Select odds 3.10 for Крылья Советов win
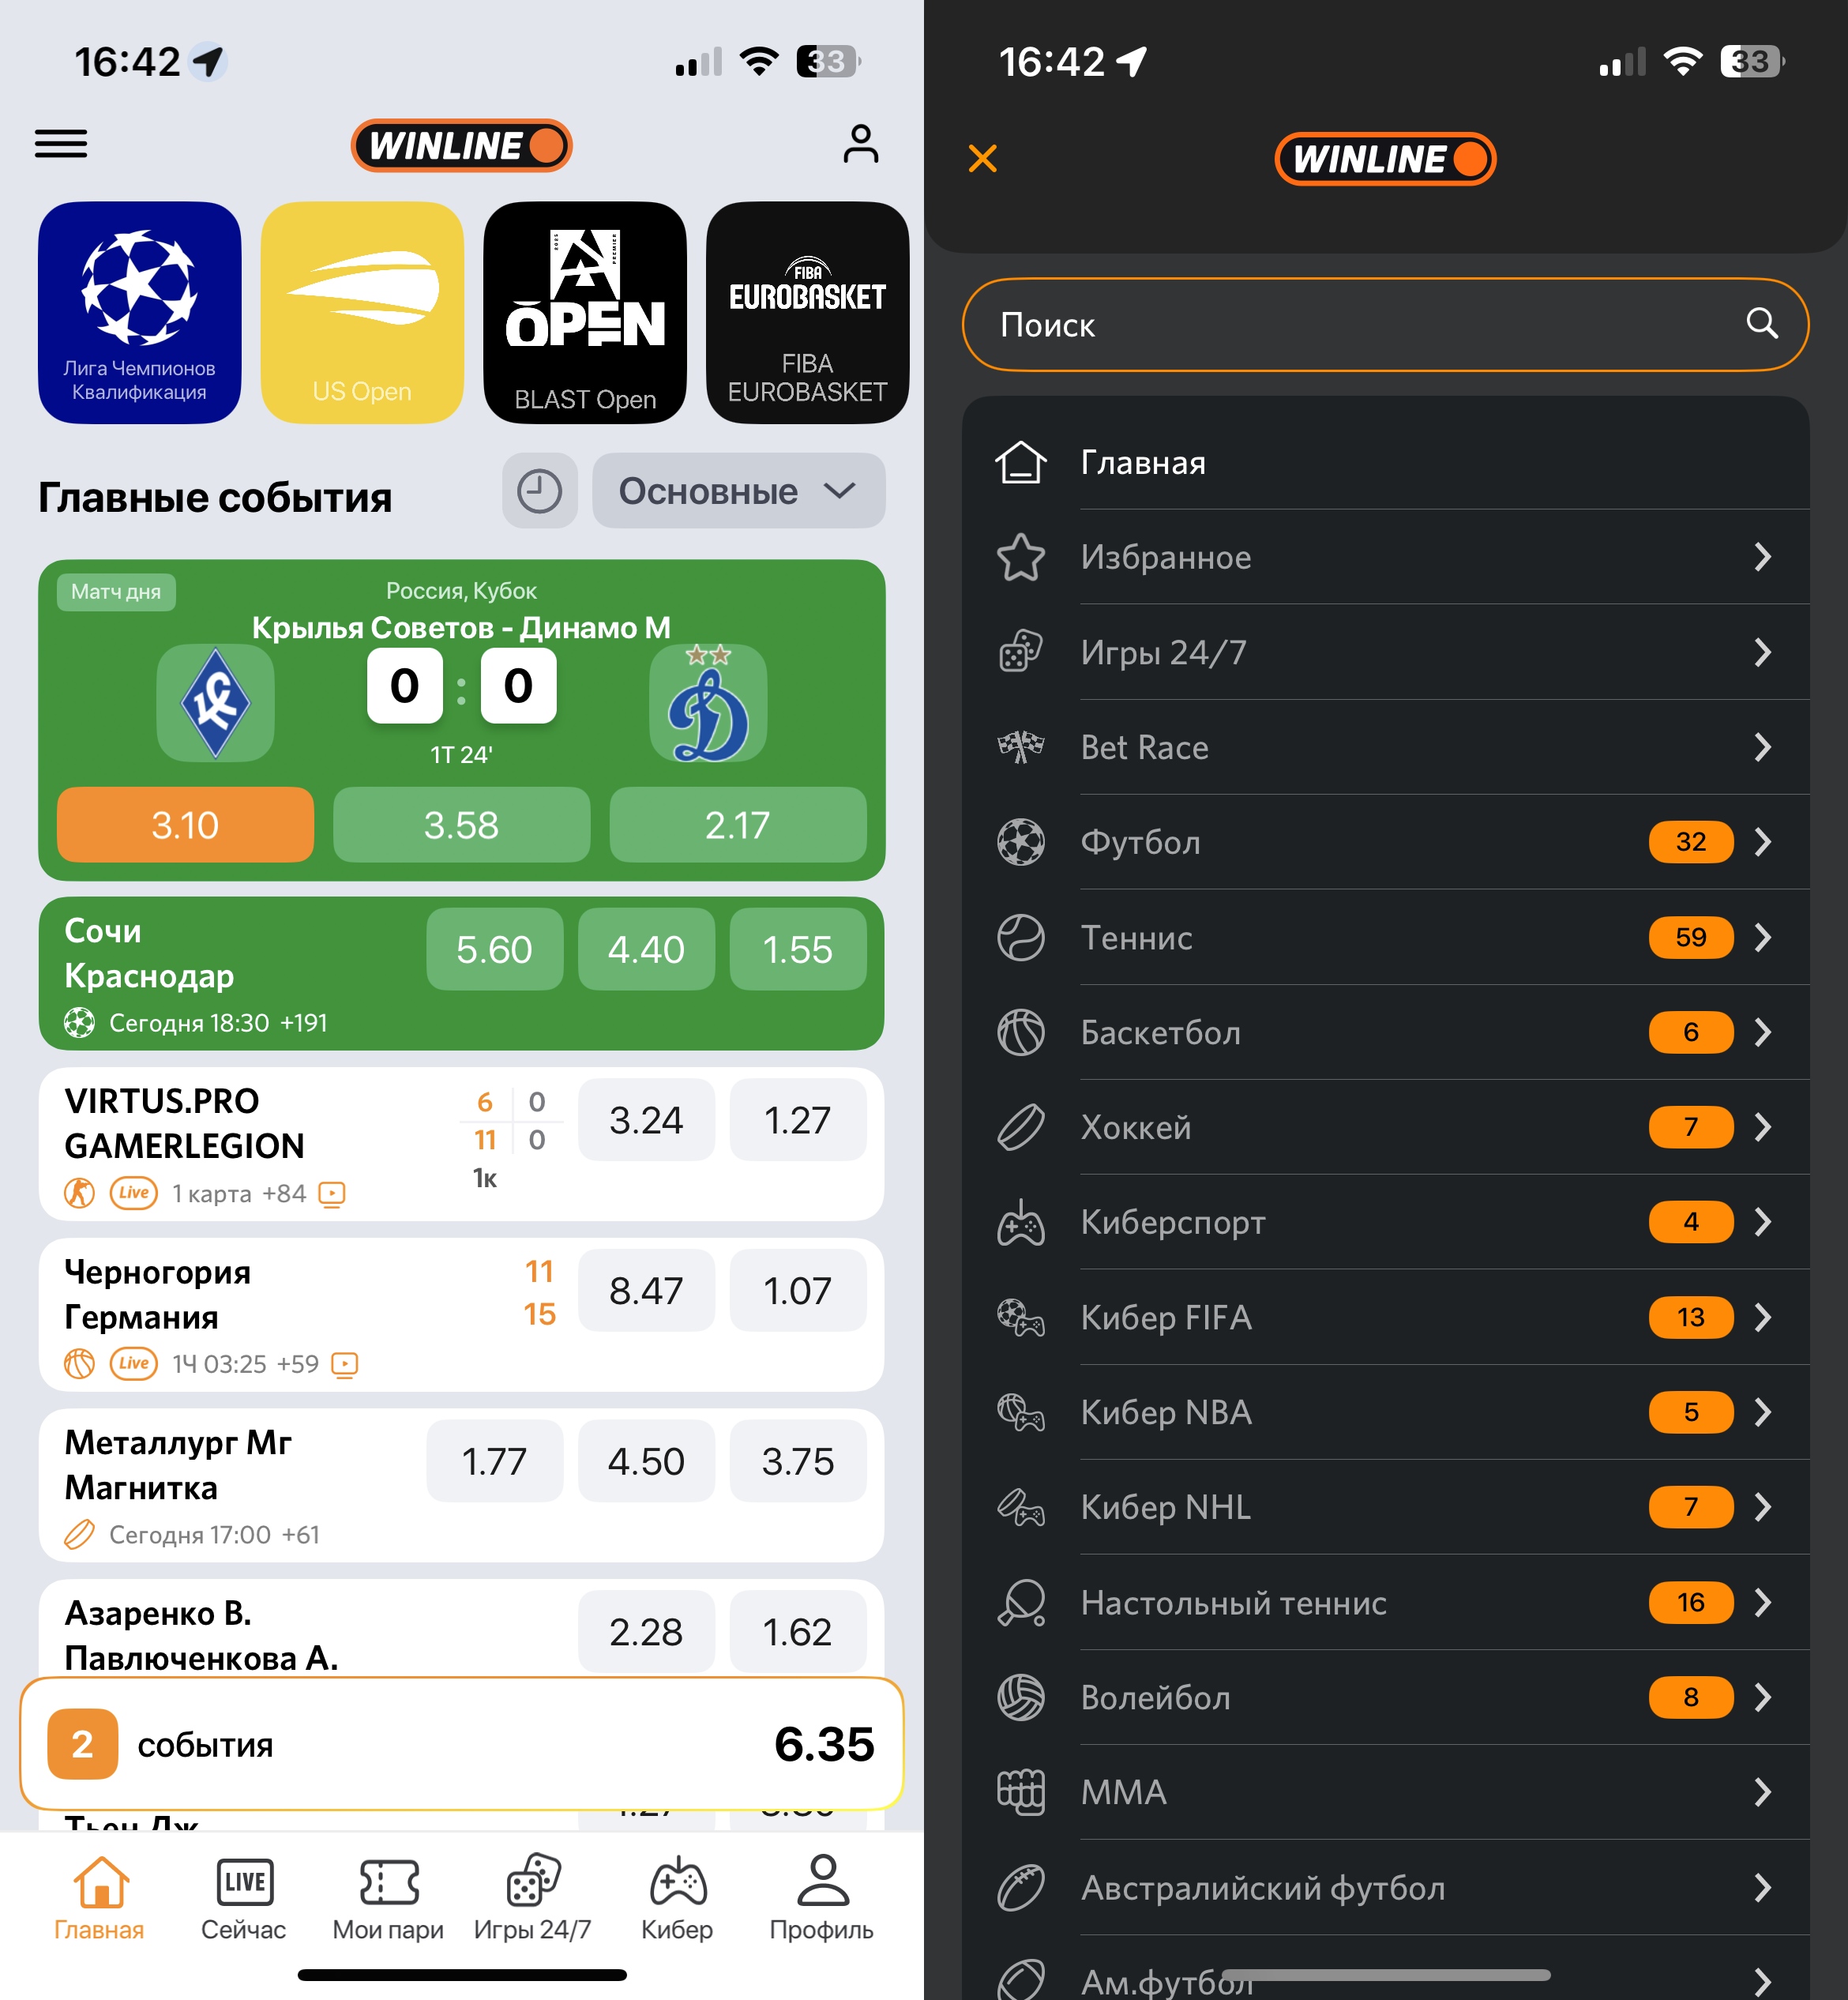The width and height of the screenshot is (1848, 2000). coord(185,825)
